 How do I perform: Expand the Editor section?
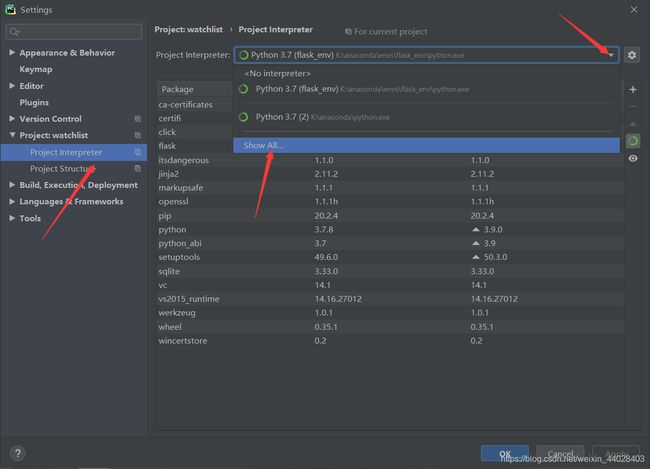pos(12,85)
